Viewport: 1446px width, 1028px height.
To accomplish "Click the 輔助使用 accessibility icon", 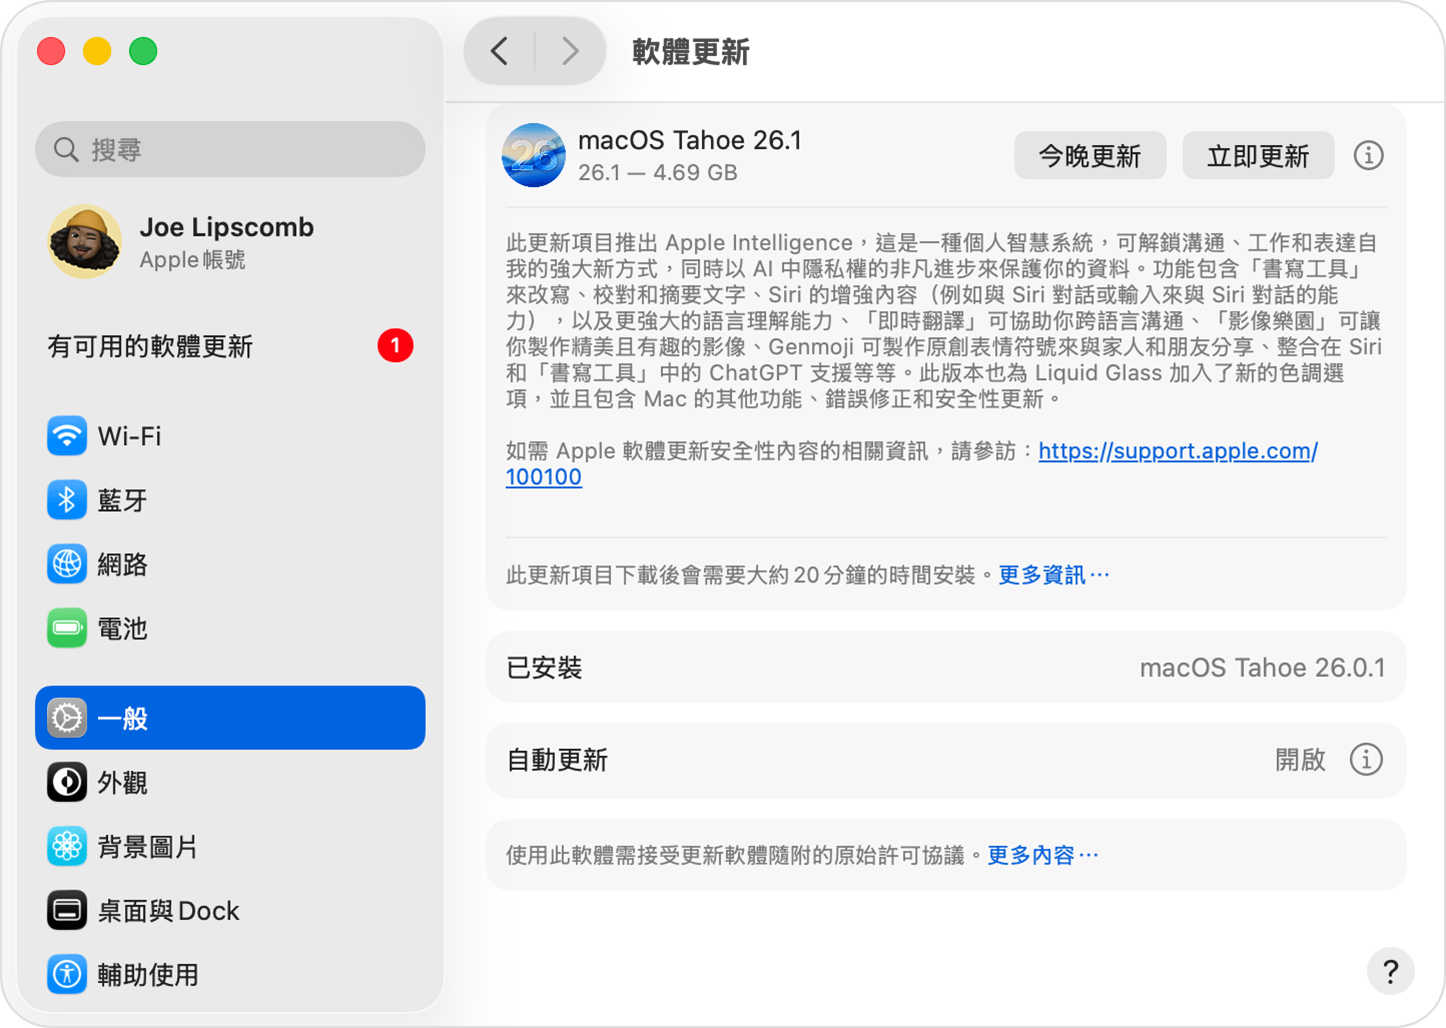I will [x=67, y=975].
